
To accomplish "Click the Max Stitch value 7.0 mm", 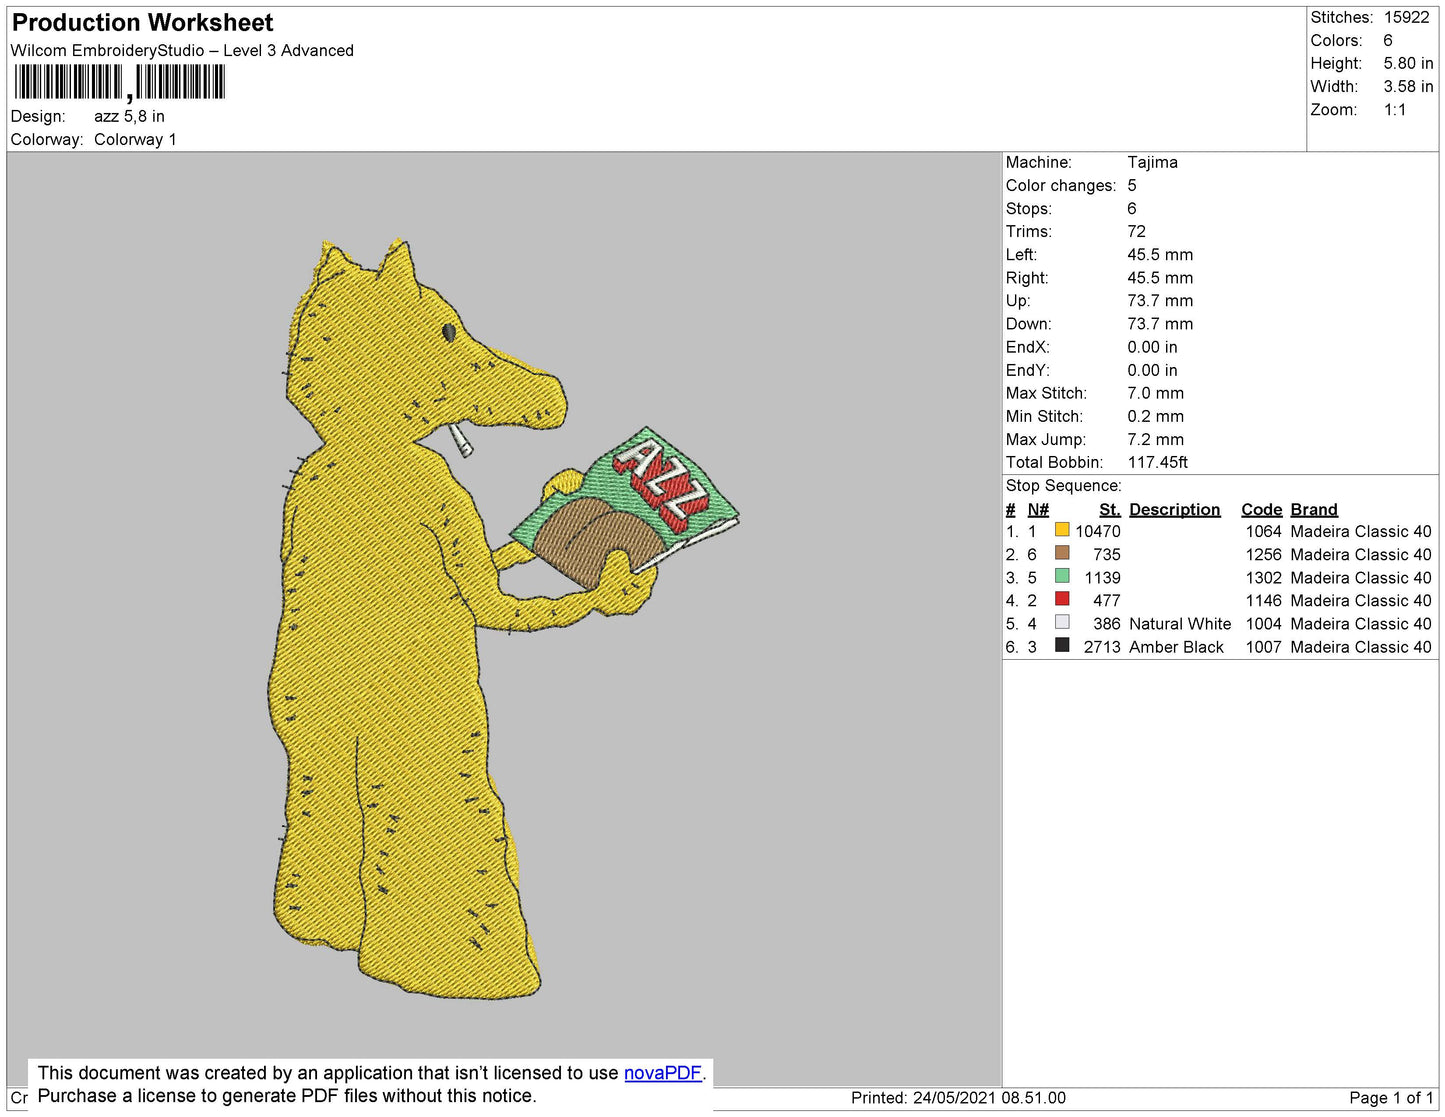I will coord(1155,393).
